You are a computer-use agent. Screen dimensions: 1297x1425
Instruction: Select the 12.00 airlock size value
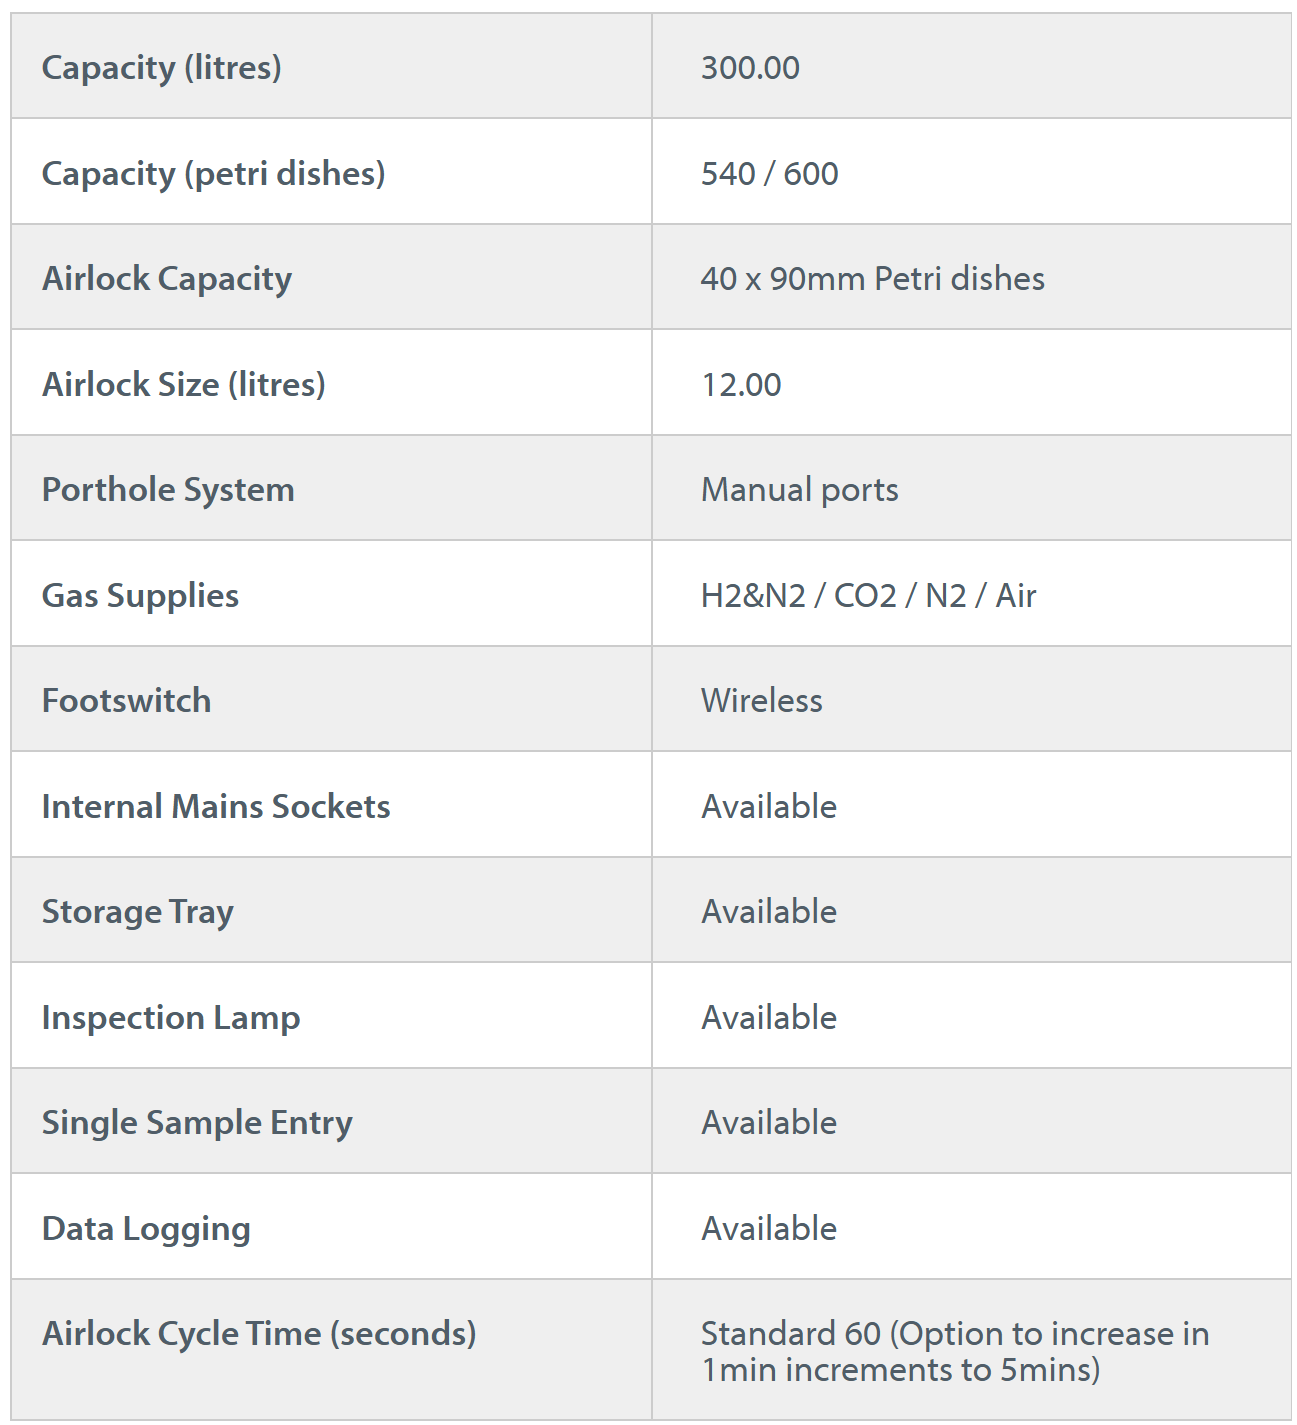click(741, 385)
